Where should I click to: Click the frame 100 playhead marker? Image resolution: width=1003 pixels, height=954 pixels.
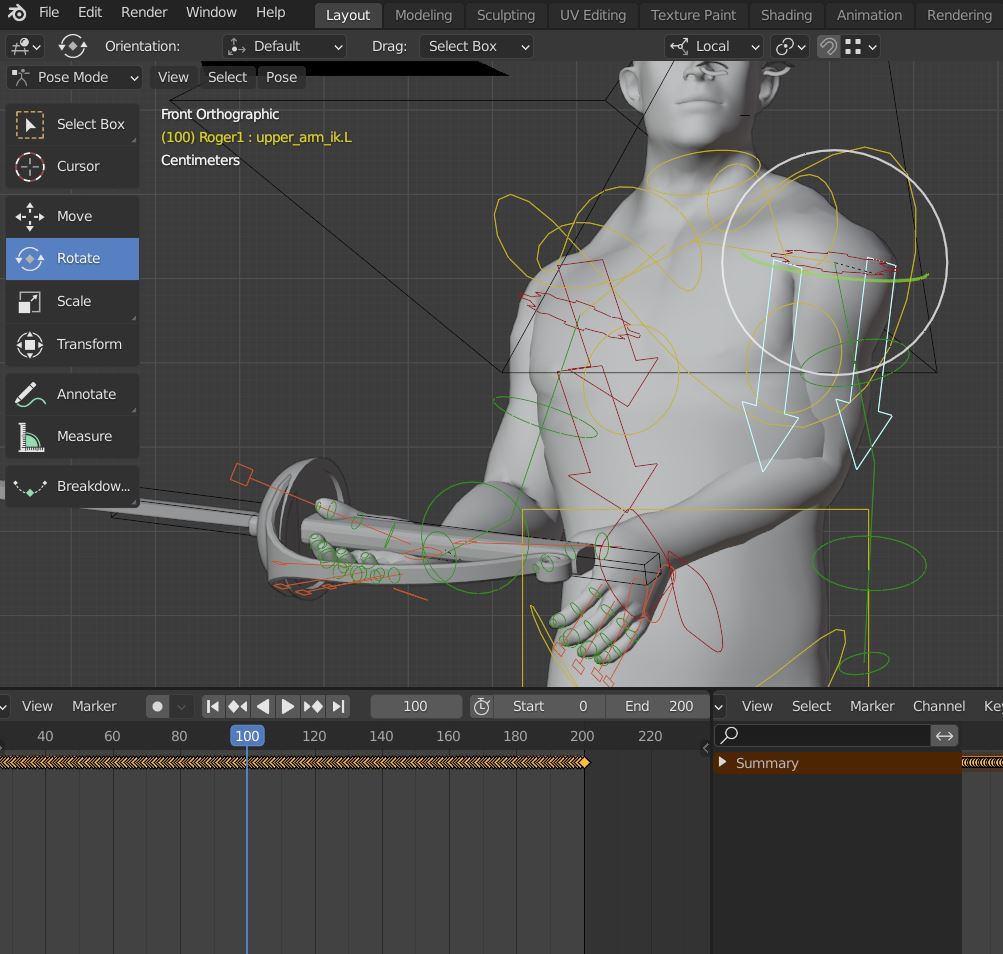(247, 736)
